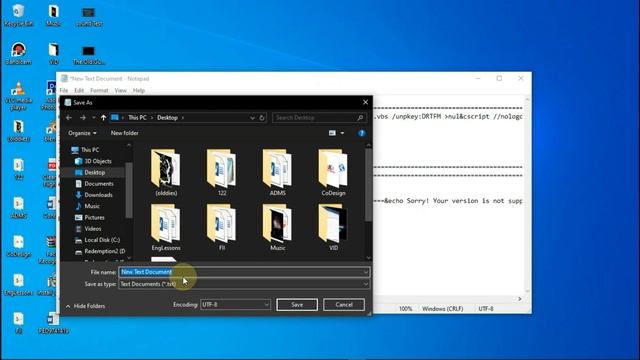Create a New folder
Viewport: 640px width, 360px height.
[124, 133]
